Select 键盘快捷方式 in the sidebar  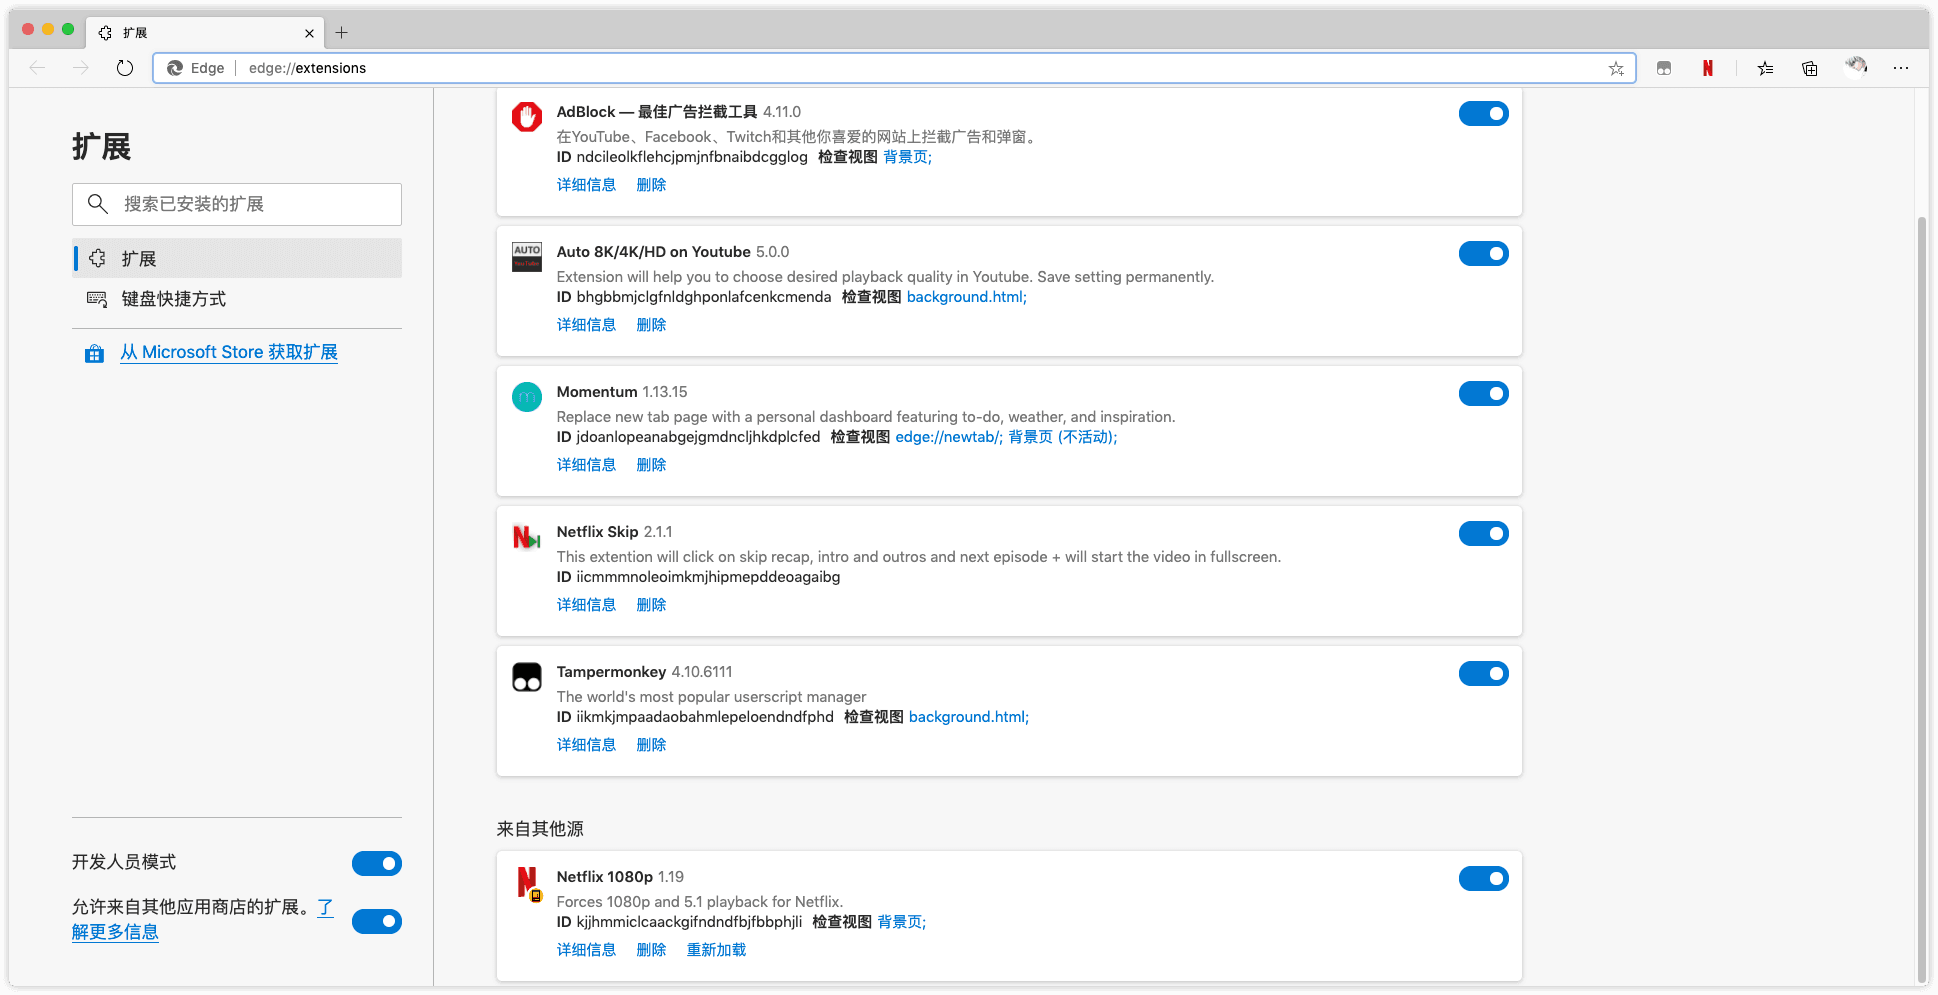(237, 299)
